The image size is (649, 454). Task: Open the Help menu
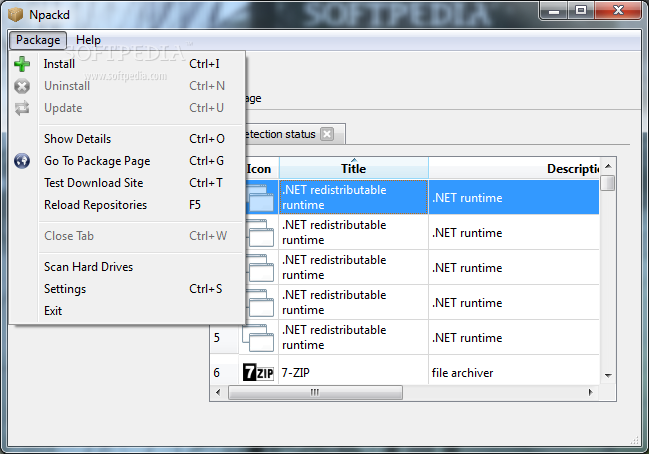(88, 40)
